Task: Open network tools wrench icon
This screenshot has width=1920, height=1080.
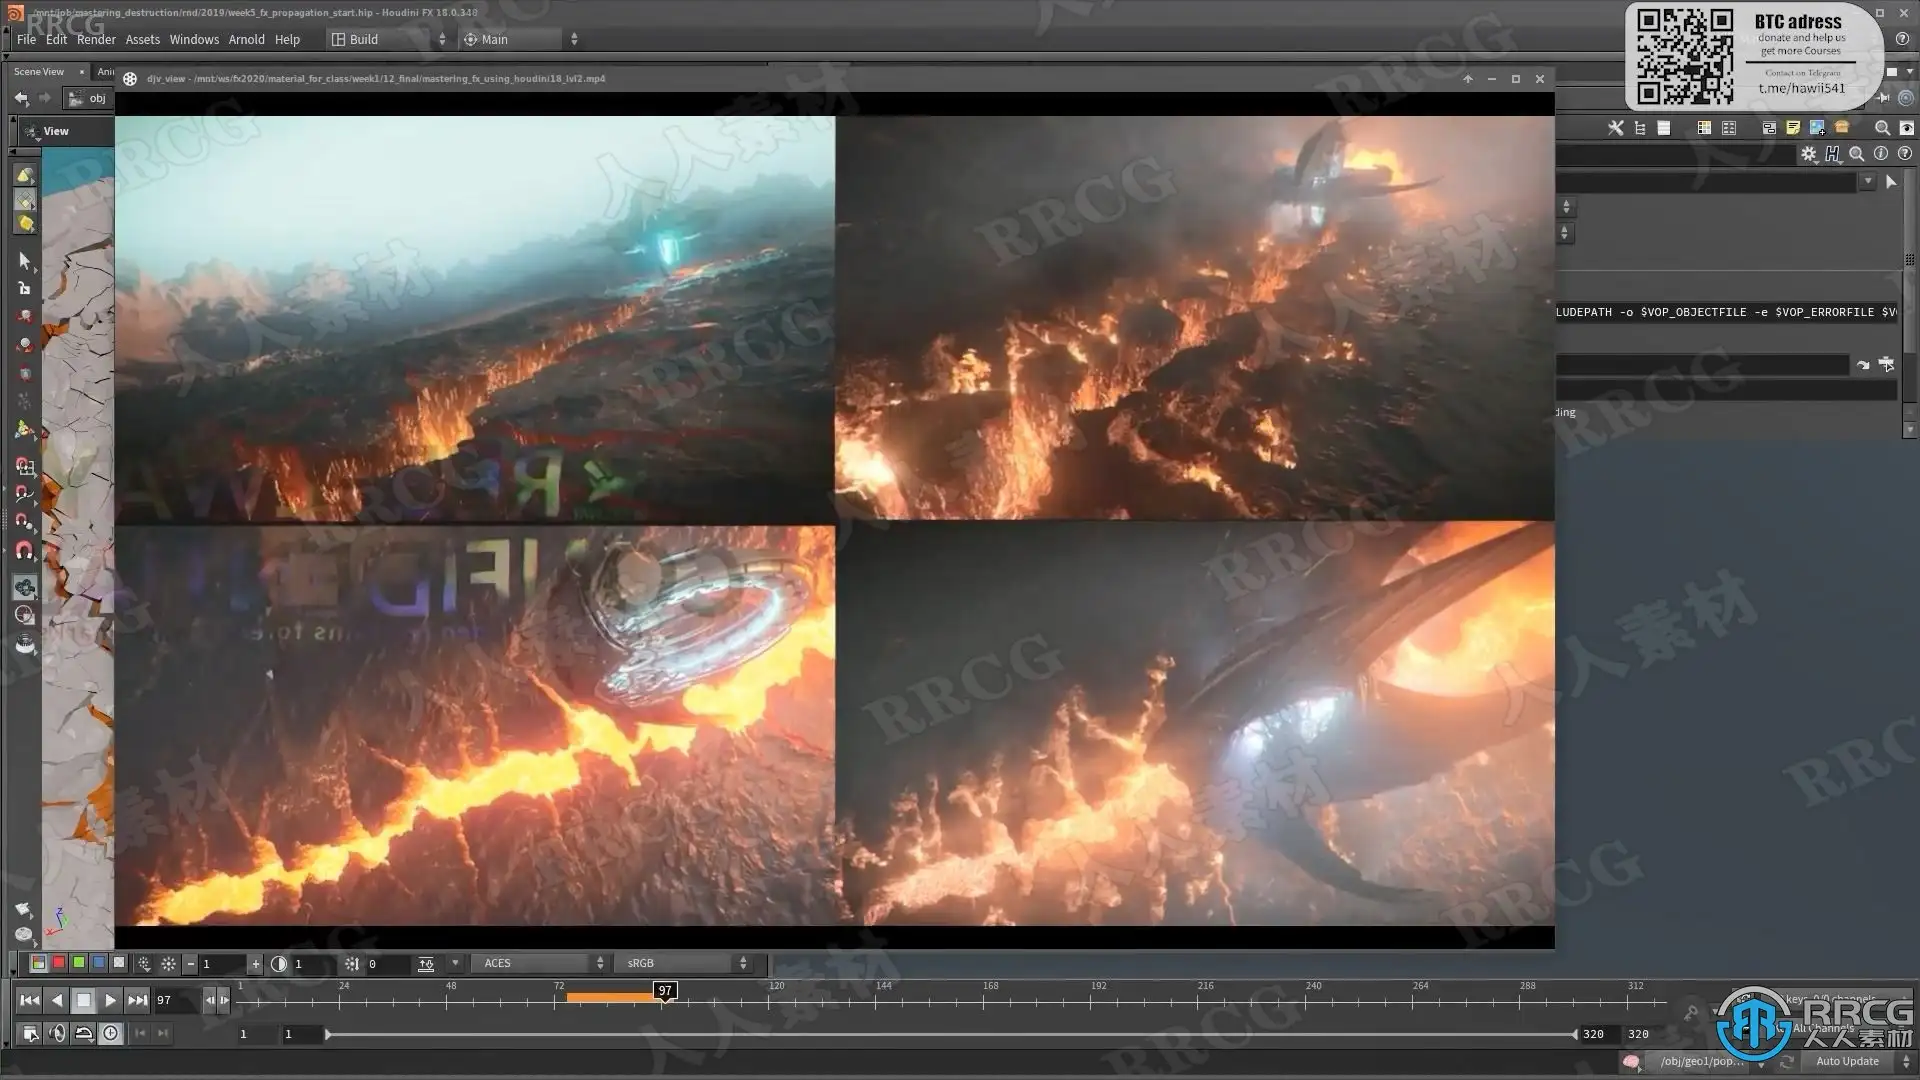Action: (x=1615, y=128)
